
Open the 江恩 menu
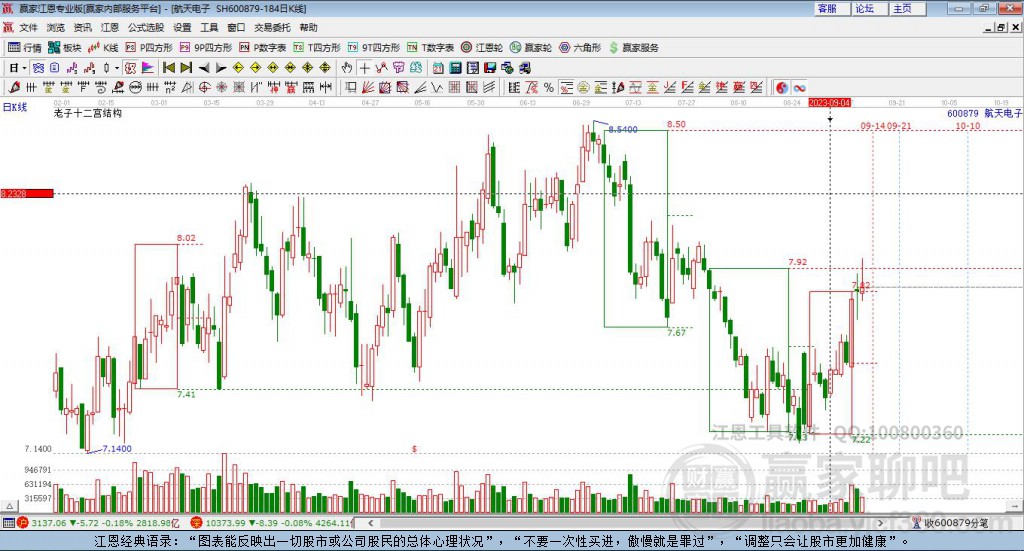tap(110, 27)
